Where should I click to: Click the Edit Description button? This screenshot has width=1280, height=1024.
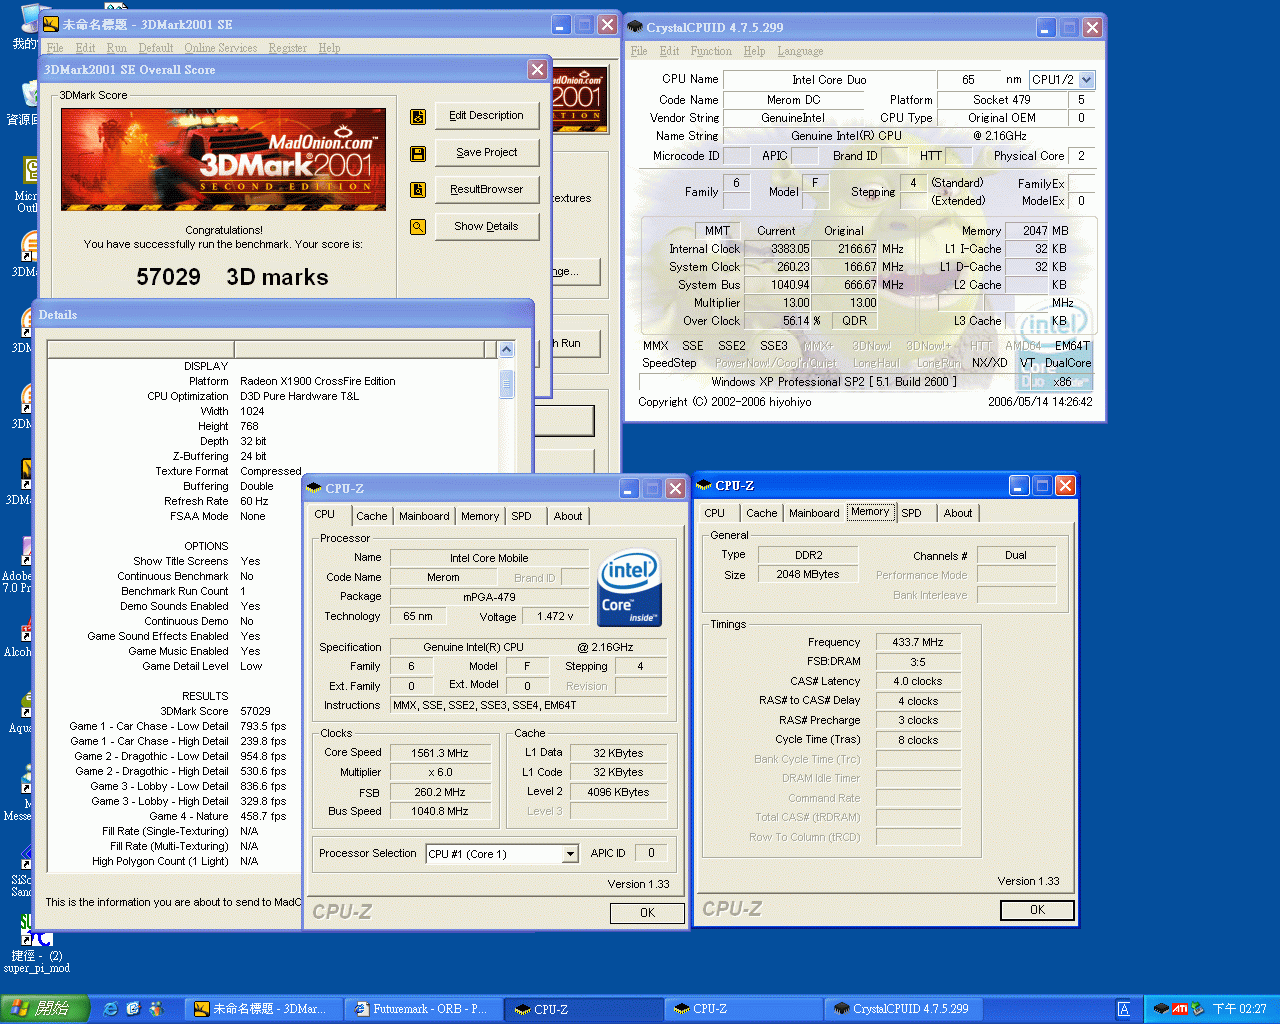pyautogui.click(x=487, y=116)
